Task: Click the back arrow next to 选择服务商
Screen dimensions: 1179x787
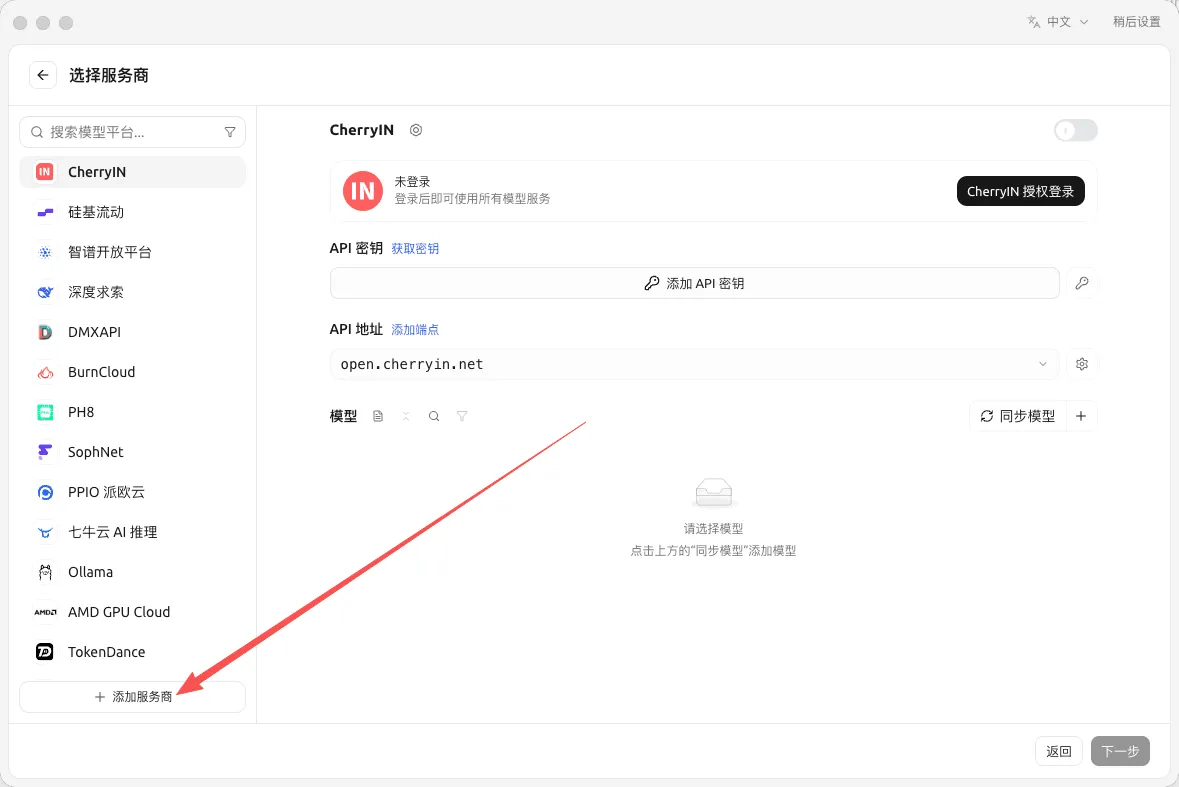Action: pyautogui.click(x=43, y=75)
